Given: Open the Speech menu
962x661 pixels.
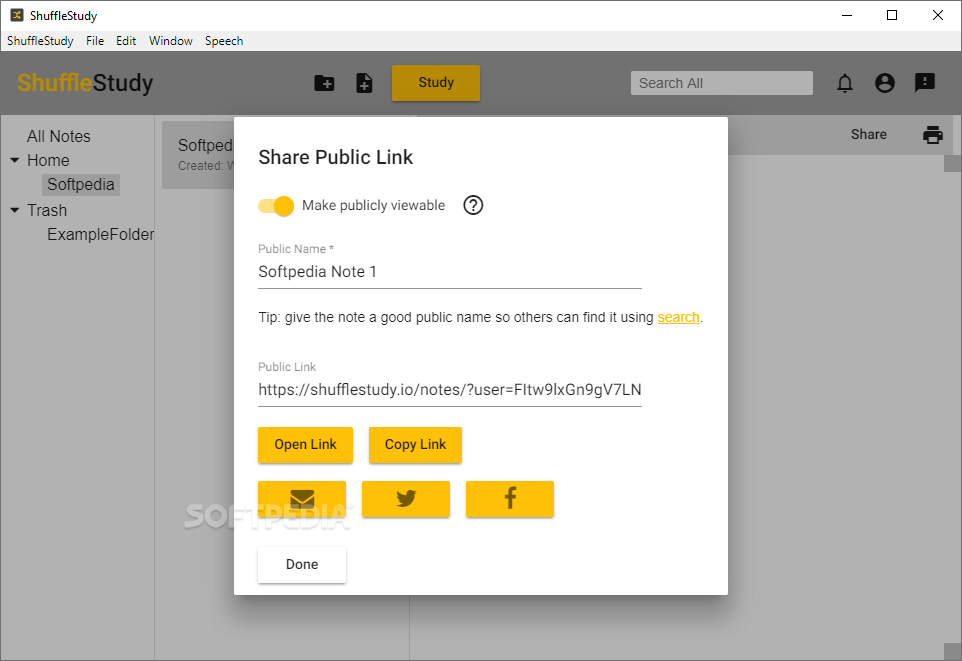Looking at the screenshot, I should point(224,41).
